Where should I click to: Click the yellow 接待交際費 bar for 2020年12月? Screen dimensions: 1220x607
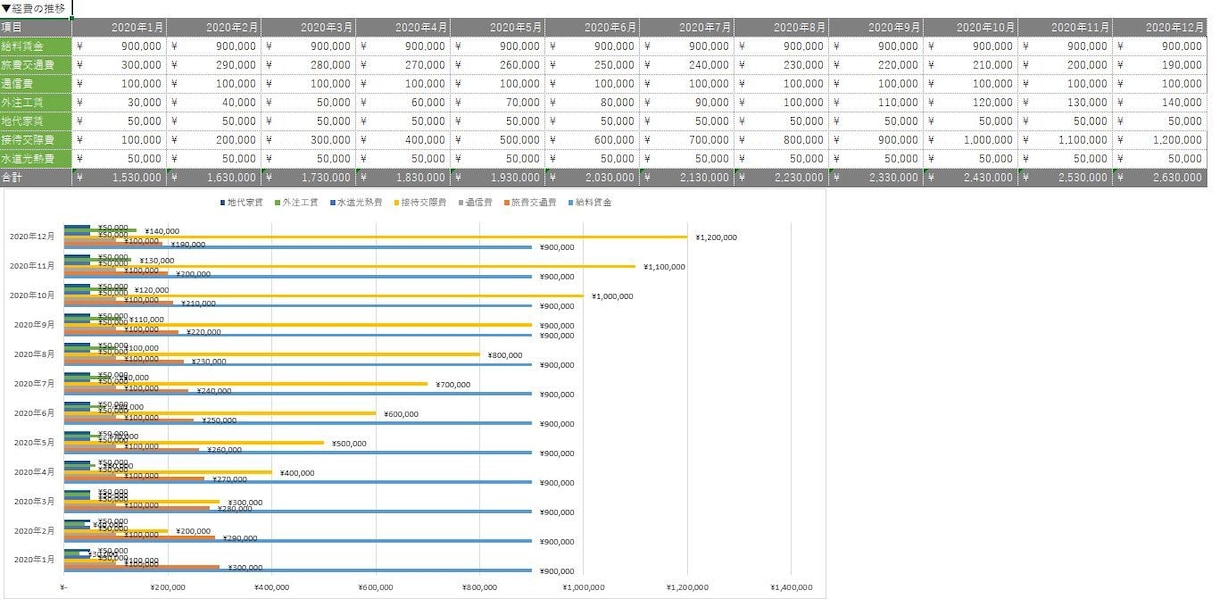(x=376, y=237)
